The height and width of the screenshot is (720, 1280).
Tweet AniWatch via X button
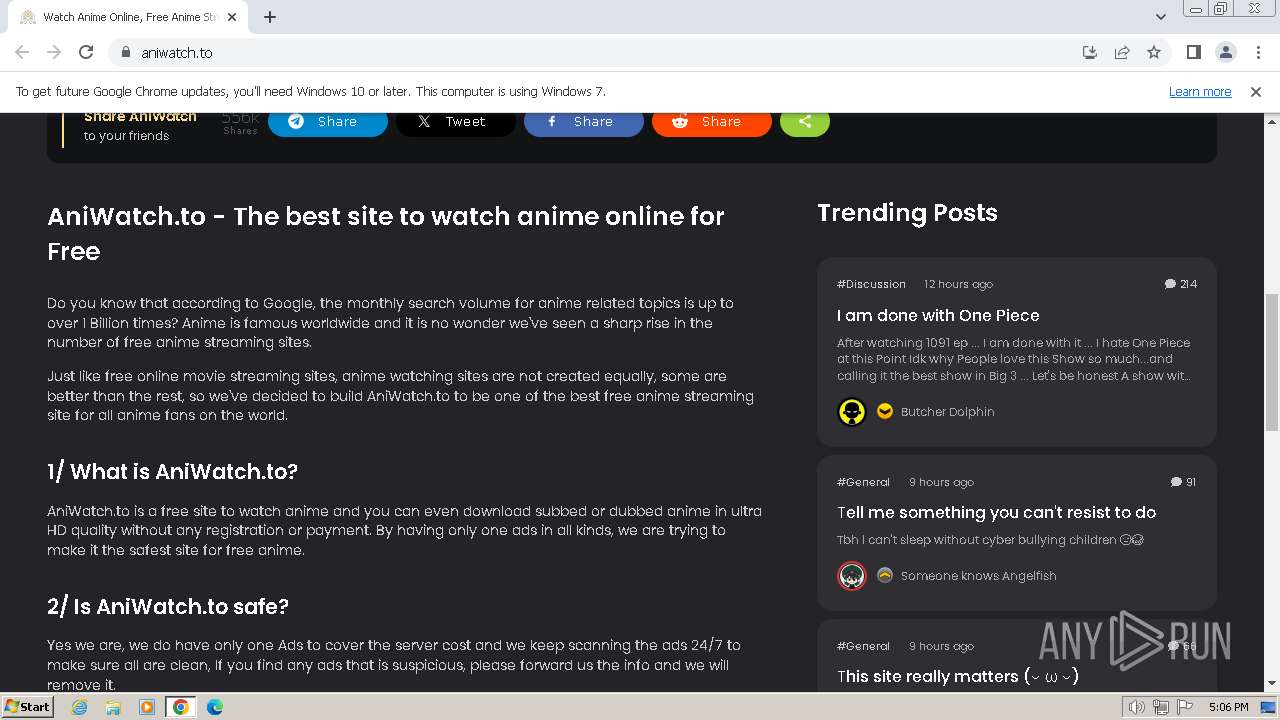[x=455, y=122]
